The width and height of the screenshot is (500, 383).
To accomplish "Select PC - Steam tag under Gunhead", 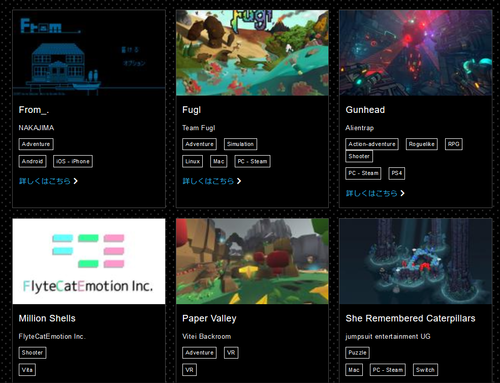I will tap(363, 173).
